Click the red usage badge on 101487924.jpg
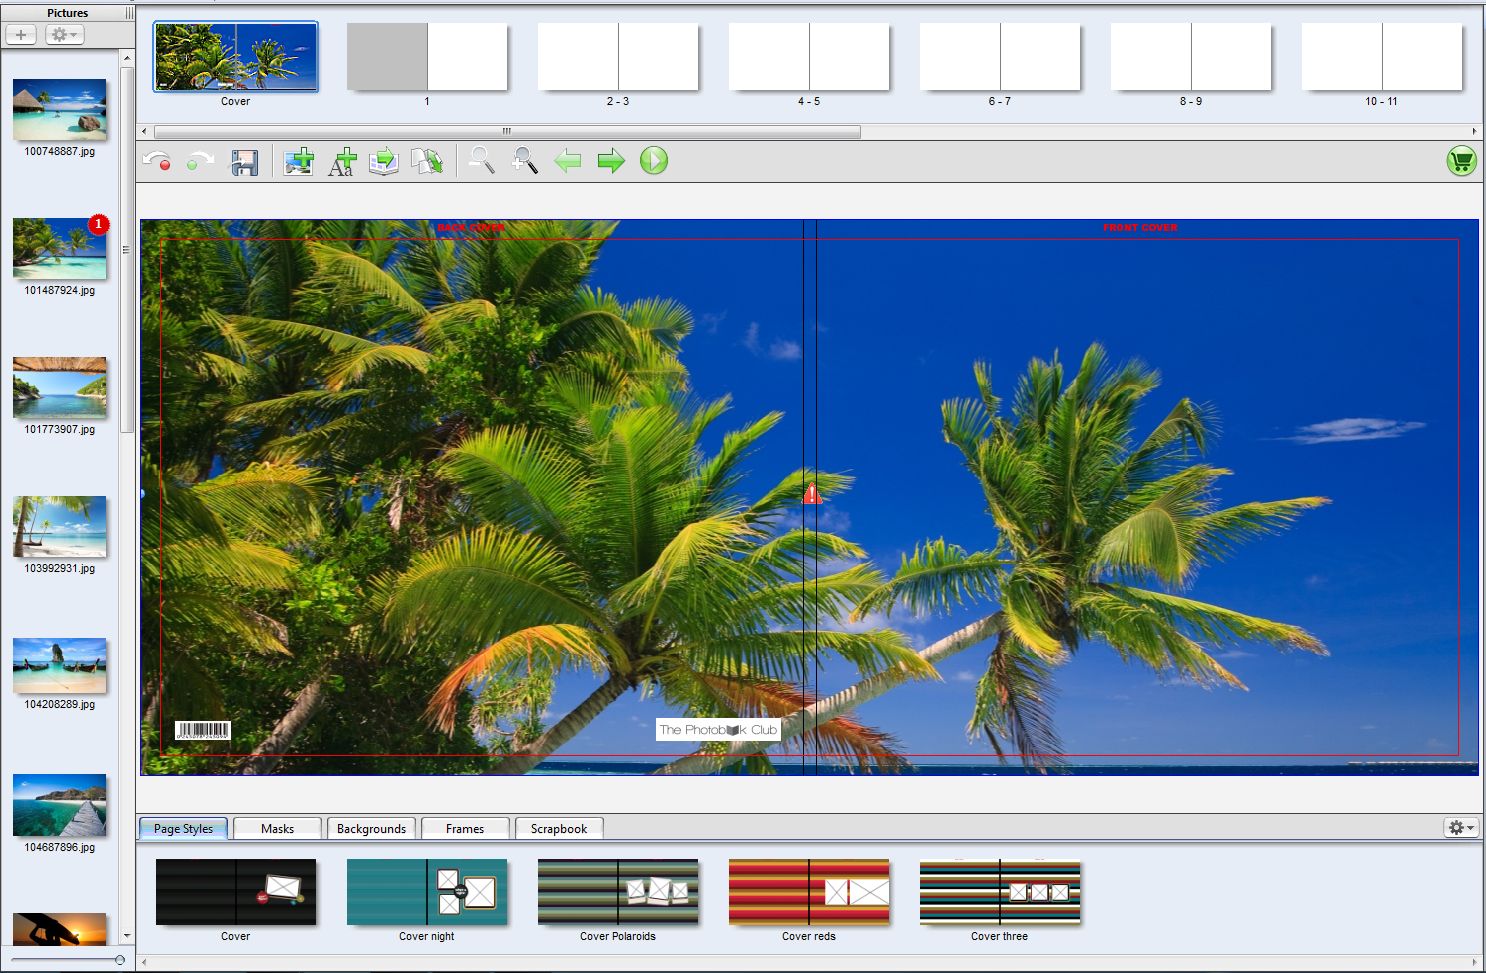Viewport: 1486px width, 973px height. (x=98, y=224)
